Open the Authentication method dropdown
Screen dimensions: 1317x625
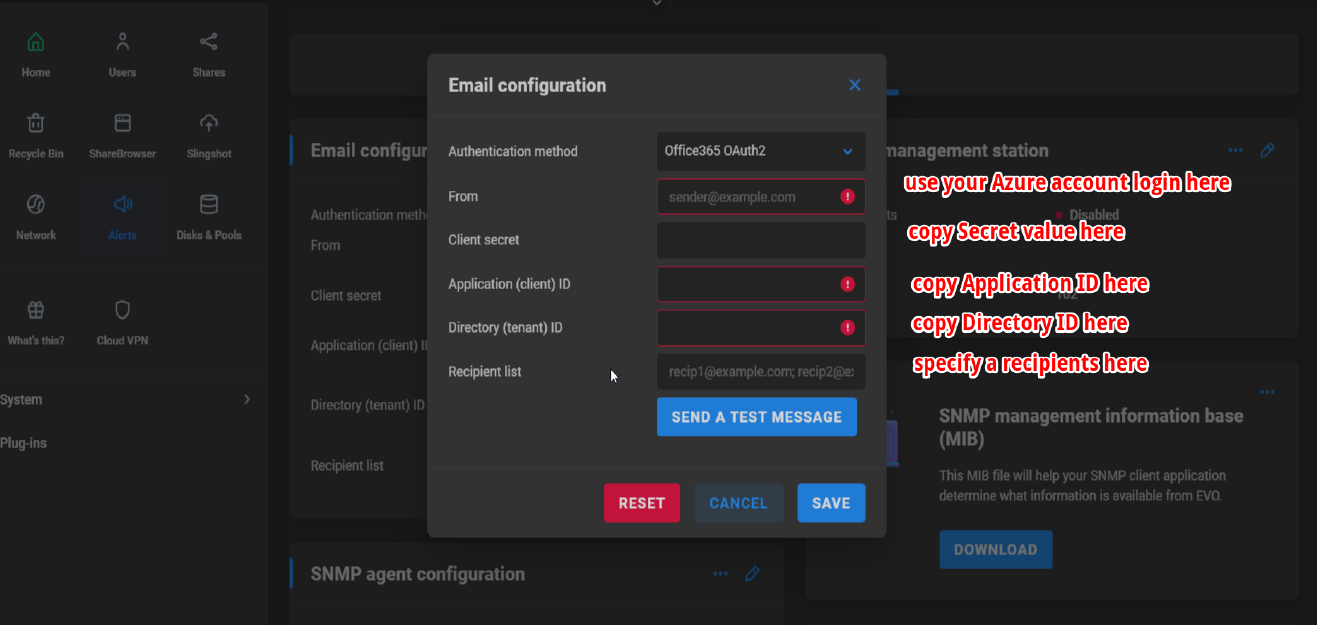tap(761, 151)
